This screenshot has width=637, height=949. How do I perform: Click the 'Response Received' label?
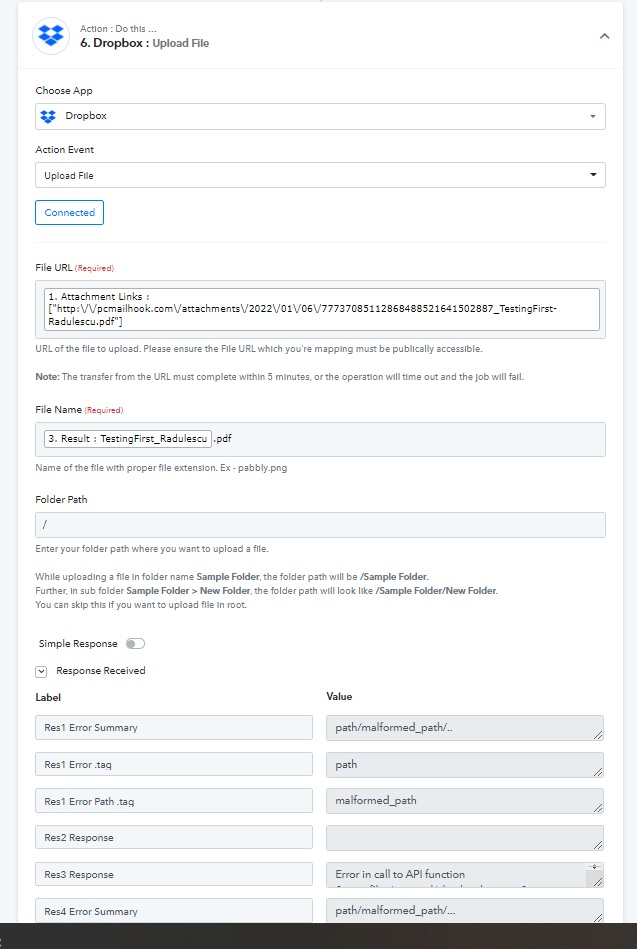click(101, 671)
